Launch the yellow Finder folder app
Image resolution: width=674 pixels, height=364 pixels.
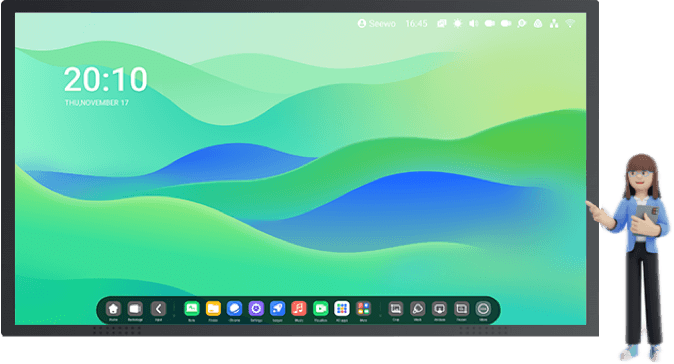click(x=213, y=309)
